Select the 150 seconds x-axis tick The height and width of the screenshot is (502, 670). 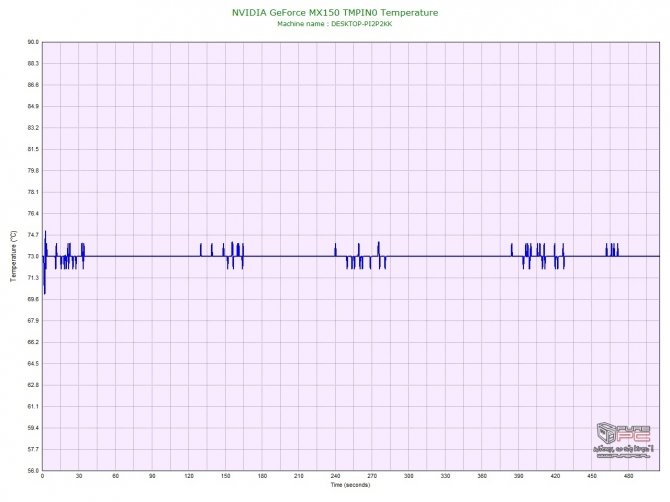pos(226,476)
